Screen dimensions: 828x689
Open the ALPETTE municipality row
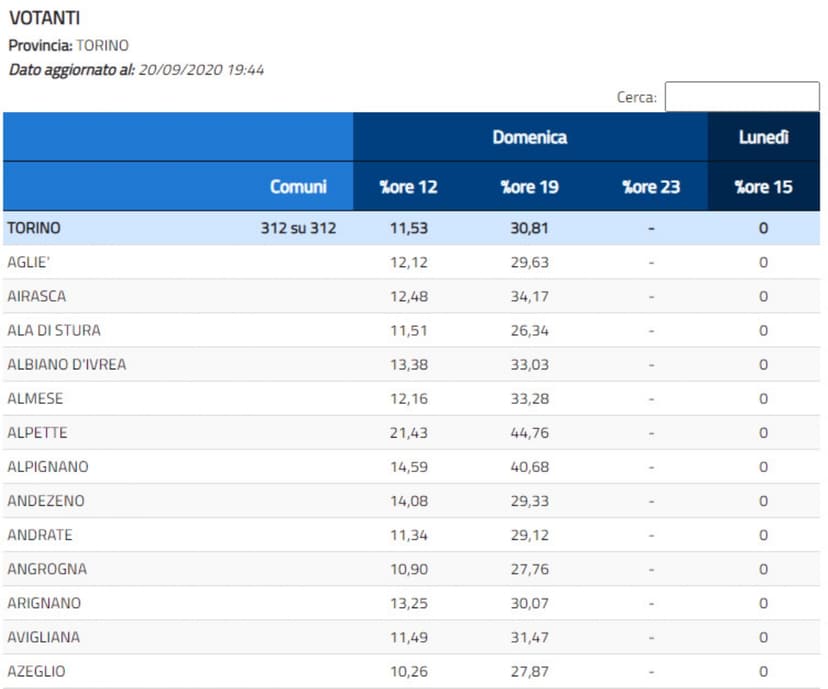pos(37,433)
